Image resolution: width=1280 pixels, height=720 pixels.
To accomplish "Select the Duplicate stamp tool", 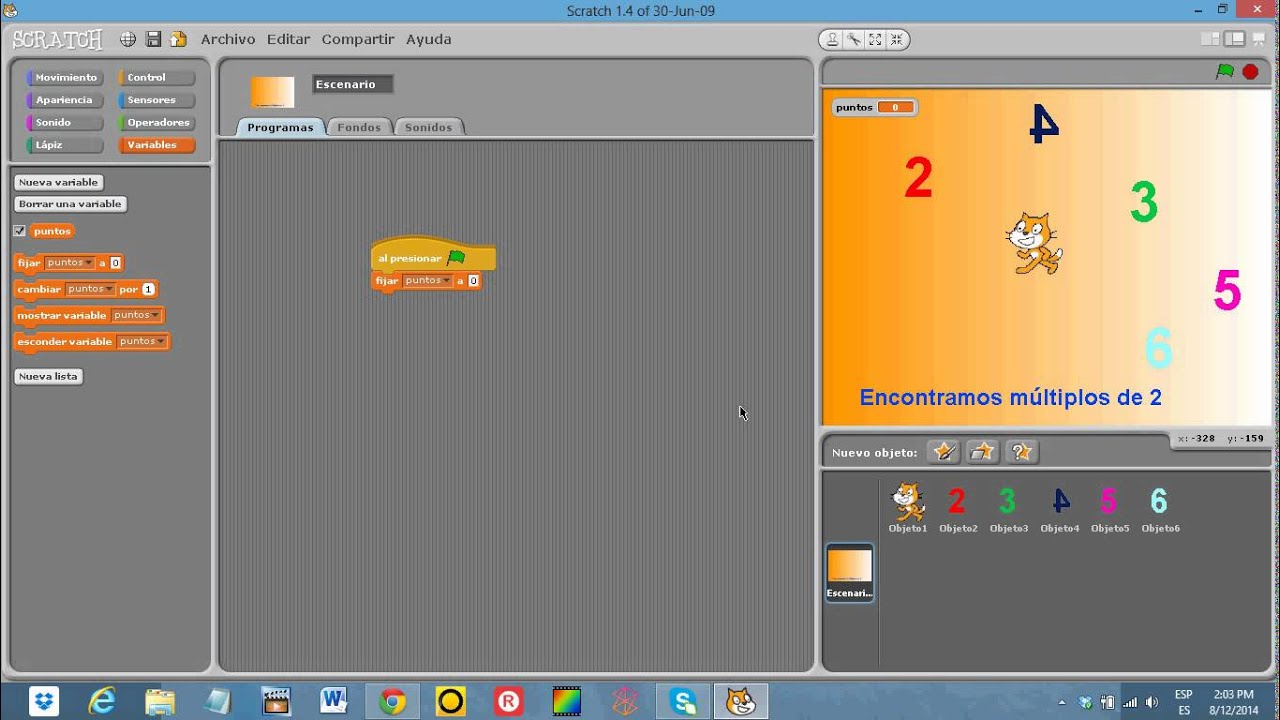I will pos(832,40).
